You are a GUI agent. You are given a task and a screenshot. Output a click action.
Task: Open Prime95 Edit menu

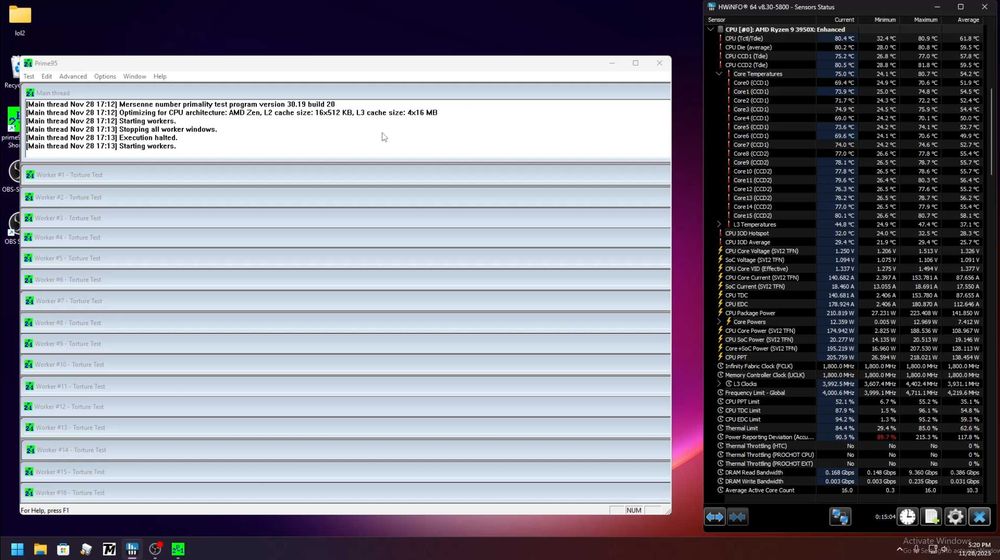[x=47, y=77]
